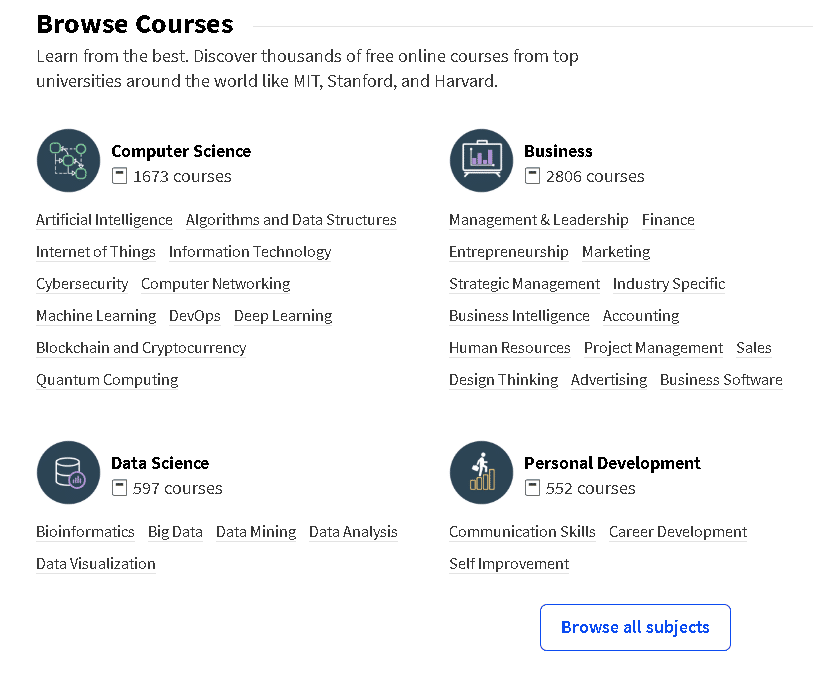
Task: Open Blockchain and Cryptocurrency courses
Action: click(x=141, y=348)
